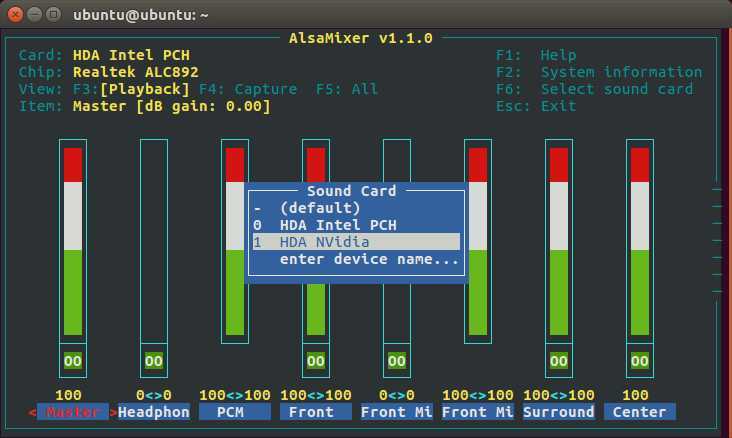Toggle Master channel mute indicator
Viewport: 732px width, 438px height.
tap(73, 360)
